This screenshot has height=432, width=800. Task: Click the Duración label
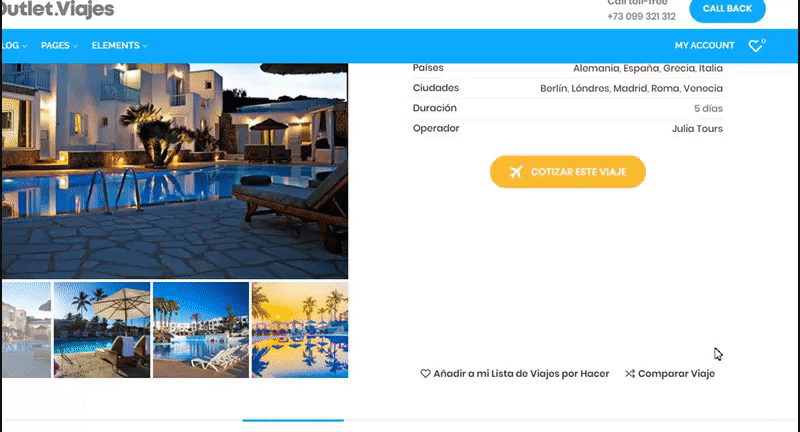click(x=435, y=108)
